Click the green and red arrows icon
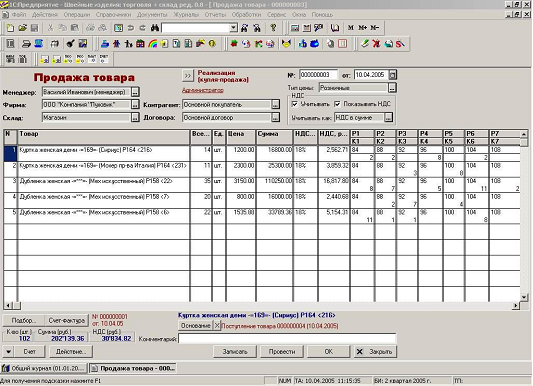 pyautogui.click(x=258, y=44)
